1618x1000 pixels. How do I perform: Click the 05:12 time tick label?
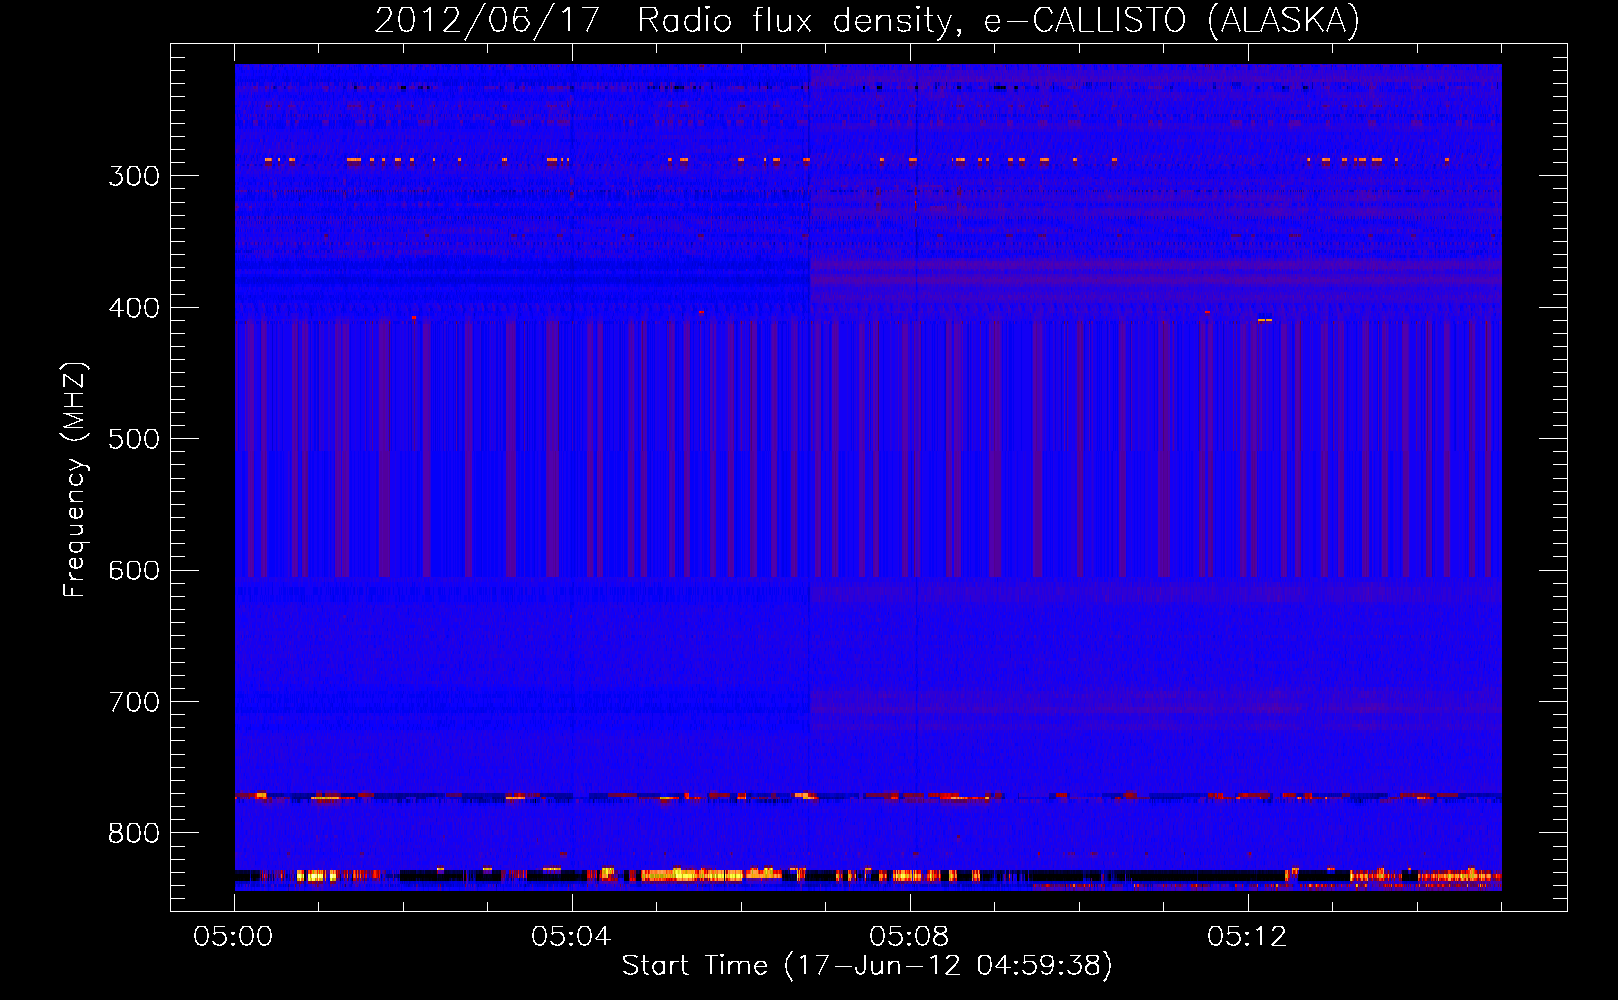point(1247,937)
